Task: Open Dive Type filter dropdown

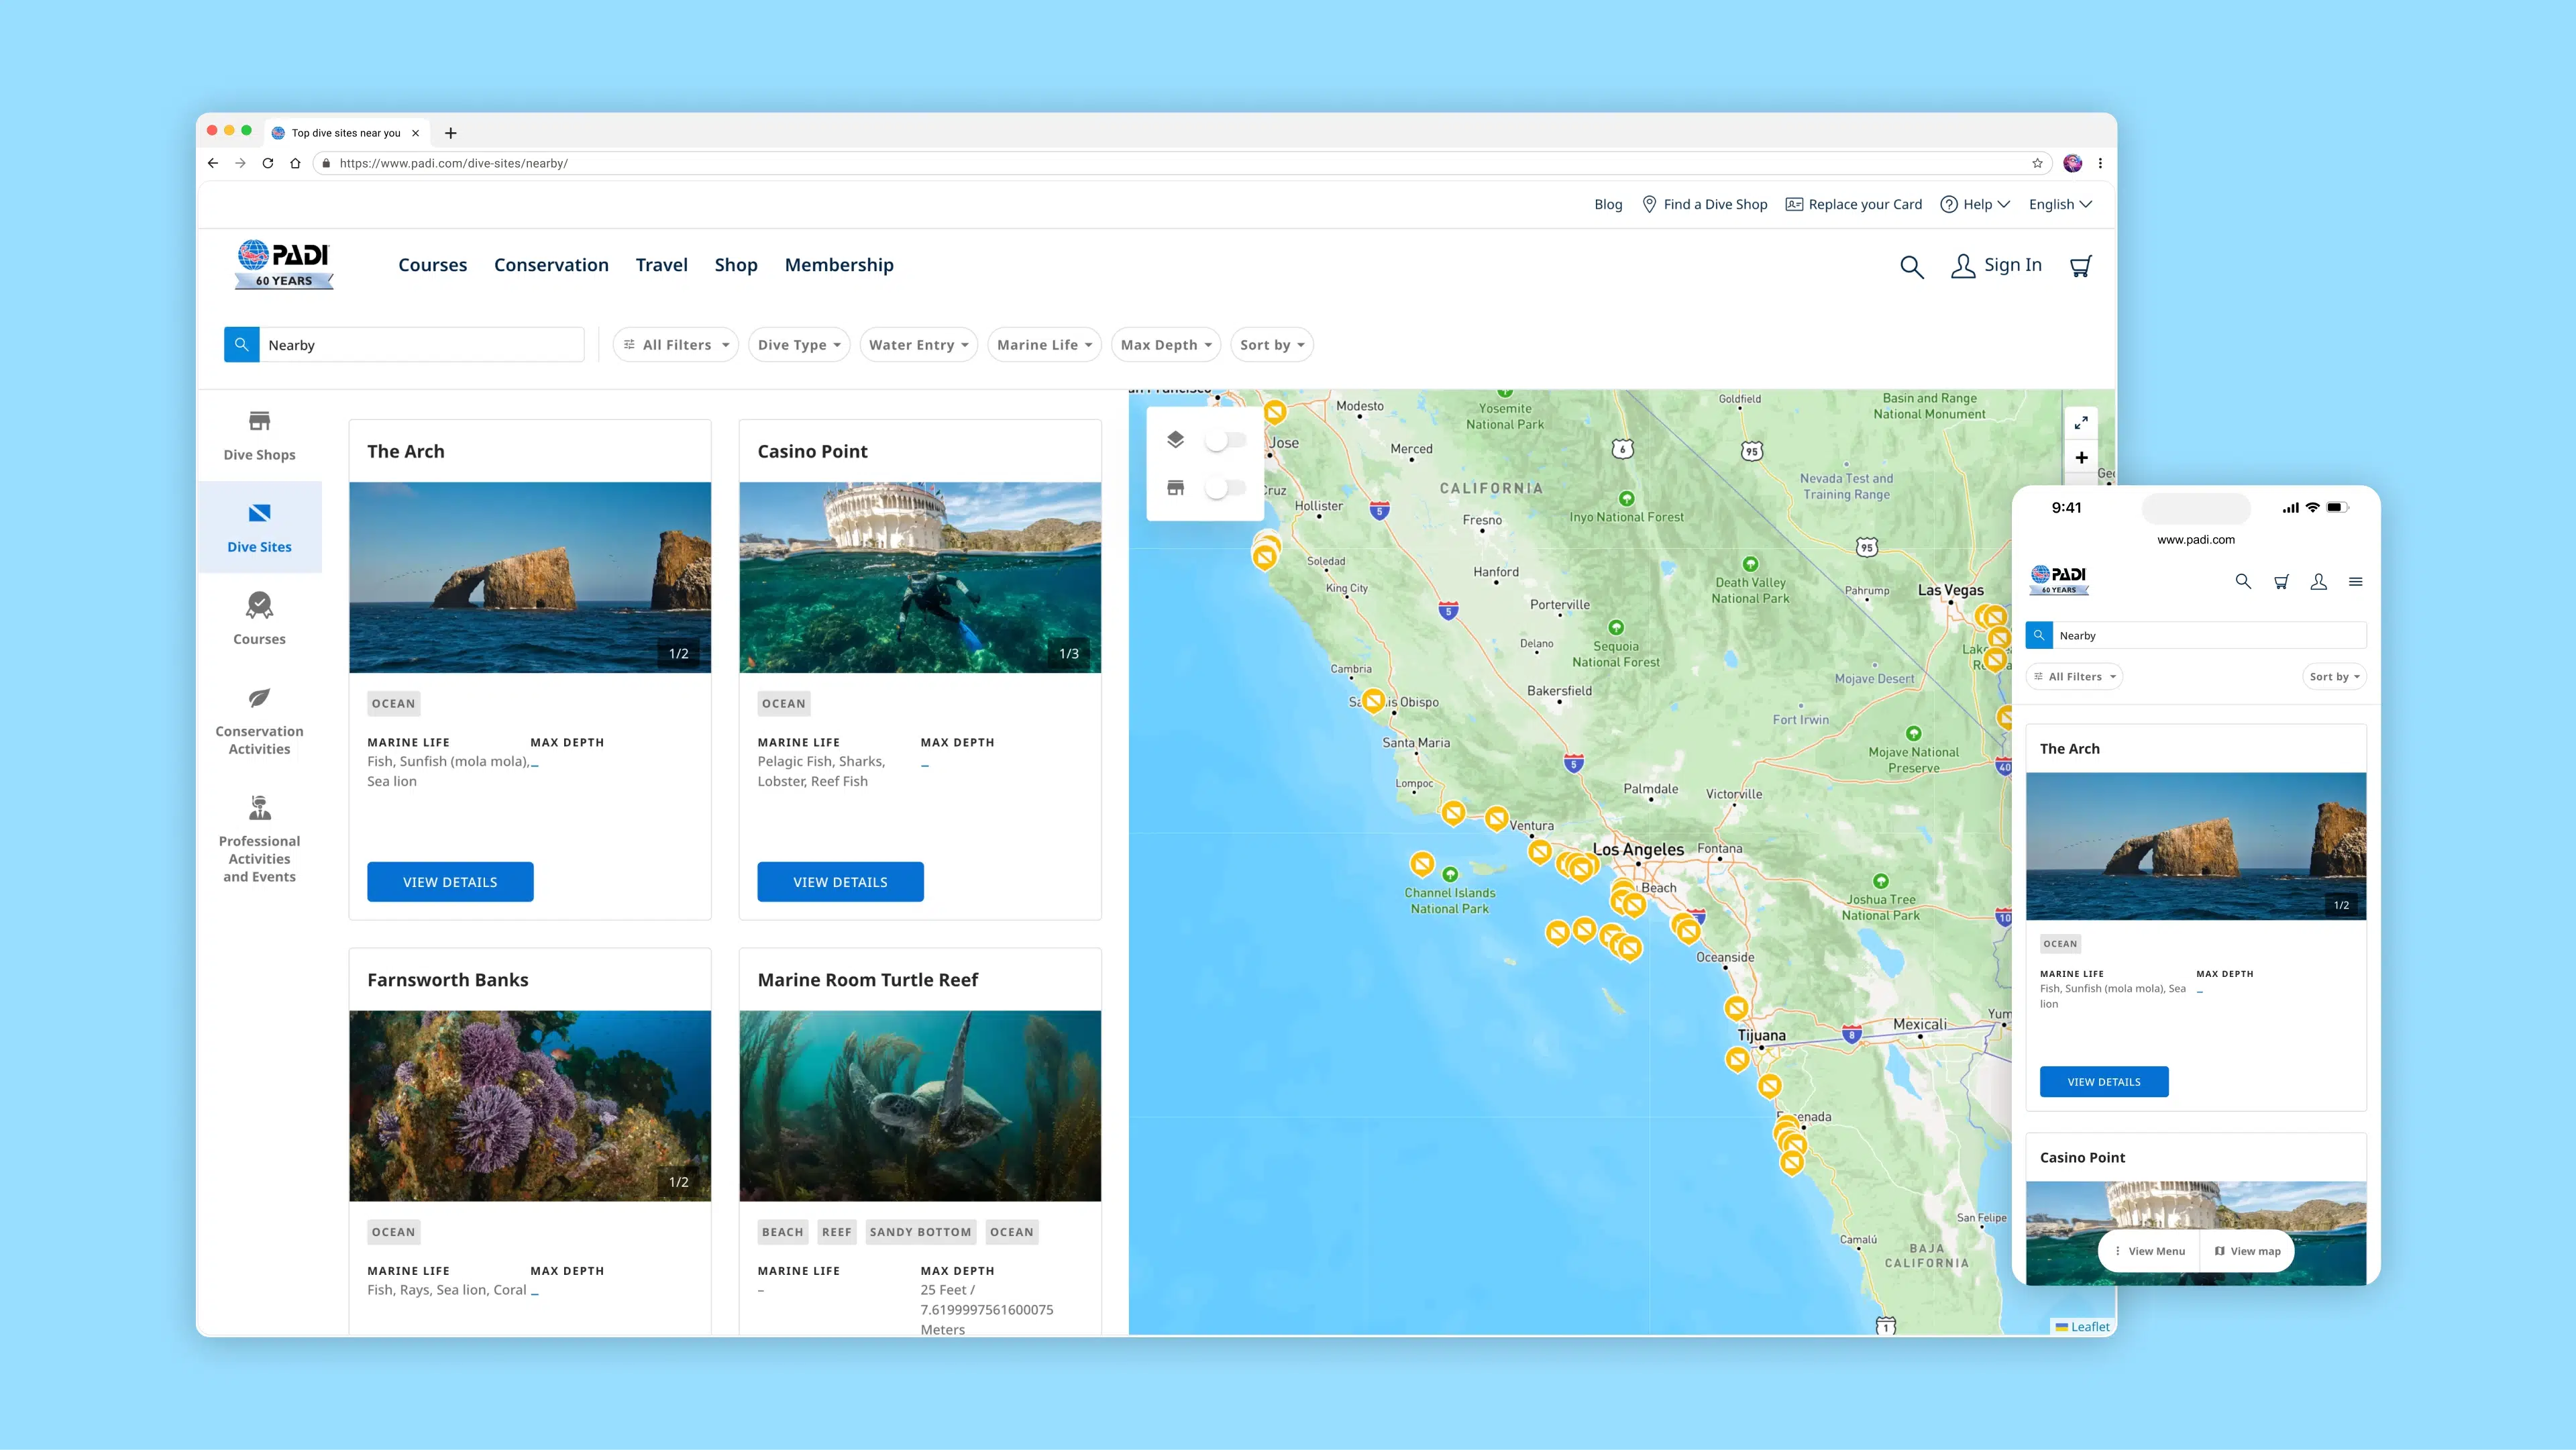Action: coord(799,345)
